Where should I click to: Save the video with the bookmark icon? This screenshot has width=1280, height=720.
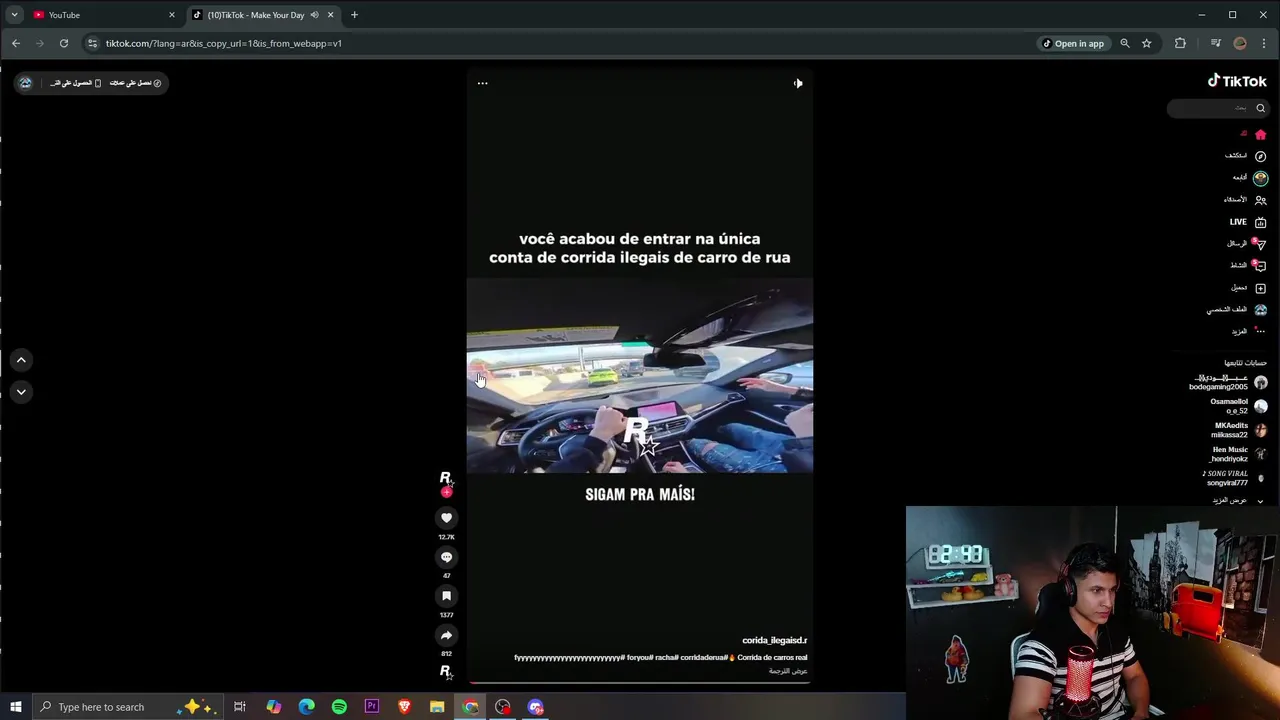point(446,596)
